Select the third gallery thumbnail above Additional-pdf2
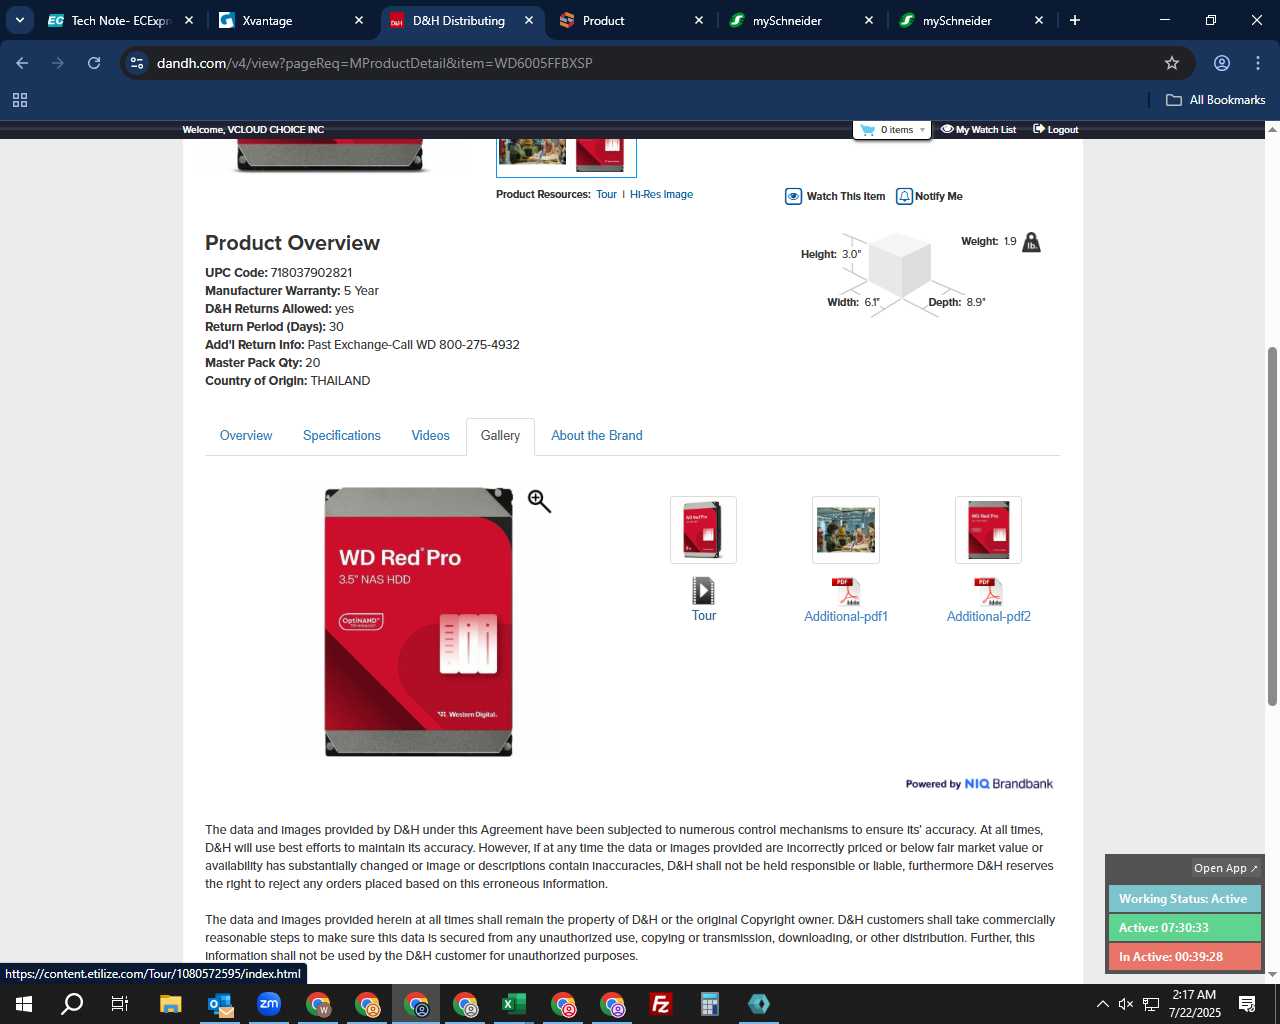 tap(988, 530)
